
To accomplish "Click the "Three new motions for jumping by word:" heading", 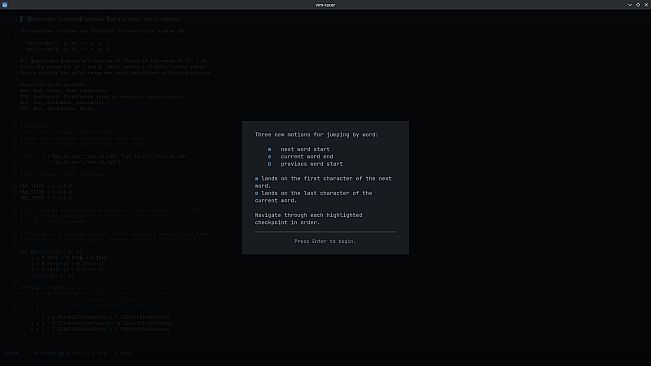I will pyautogui.click(x=316, y=134).
